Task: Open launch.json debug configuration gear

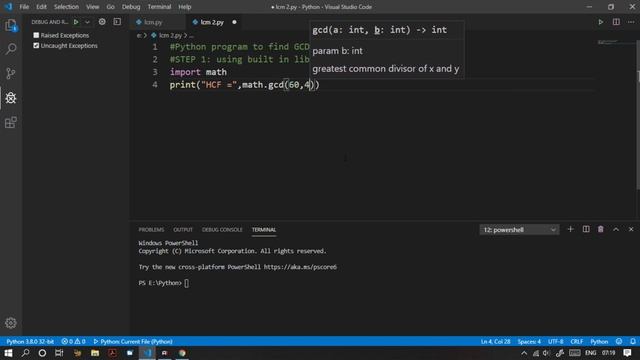Action: (x=102, y=22)
